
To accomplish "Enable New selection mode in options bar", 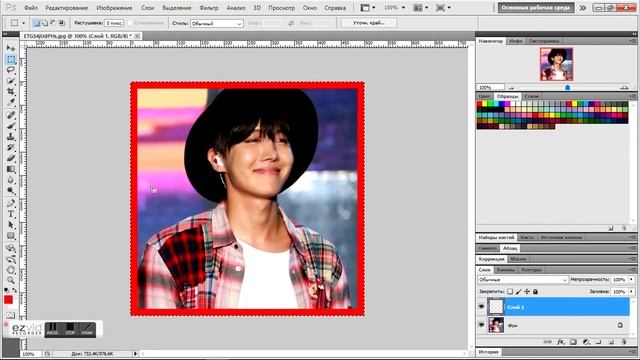I will pyautogui.click(x=36, y=23).
